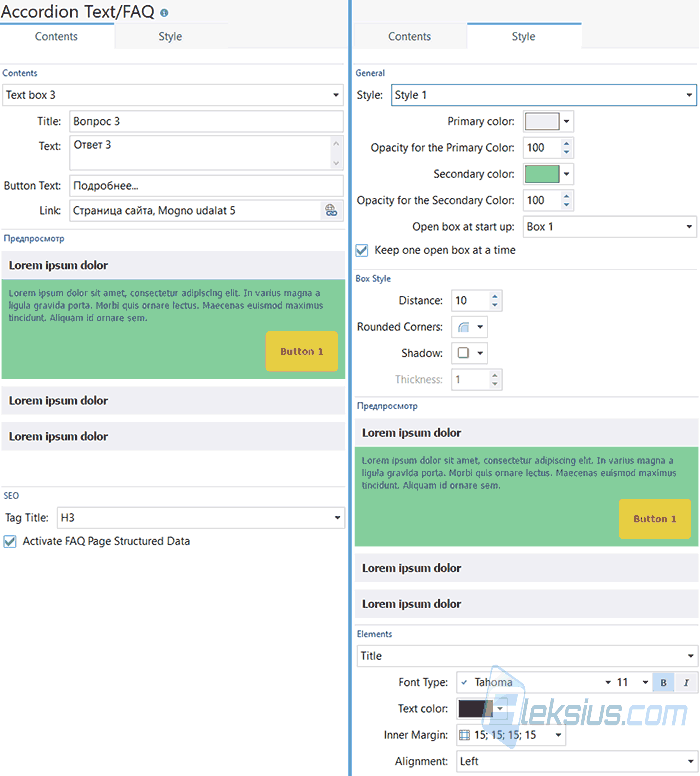Click the yellow Button 1 in left preview

[x=301, y=351]
